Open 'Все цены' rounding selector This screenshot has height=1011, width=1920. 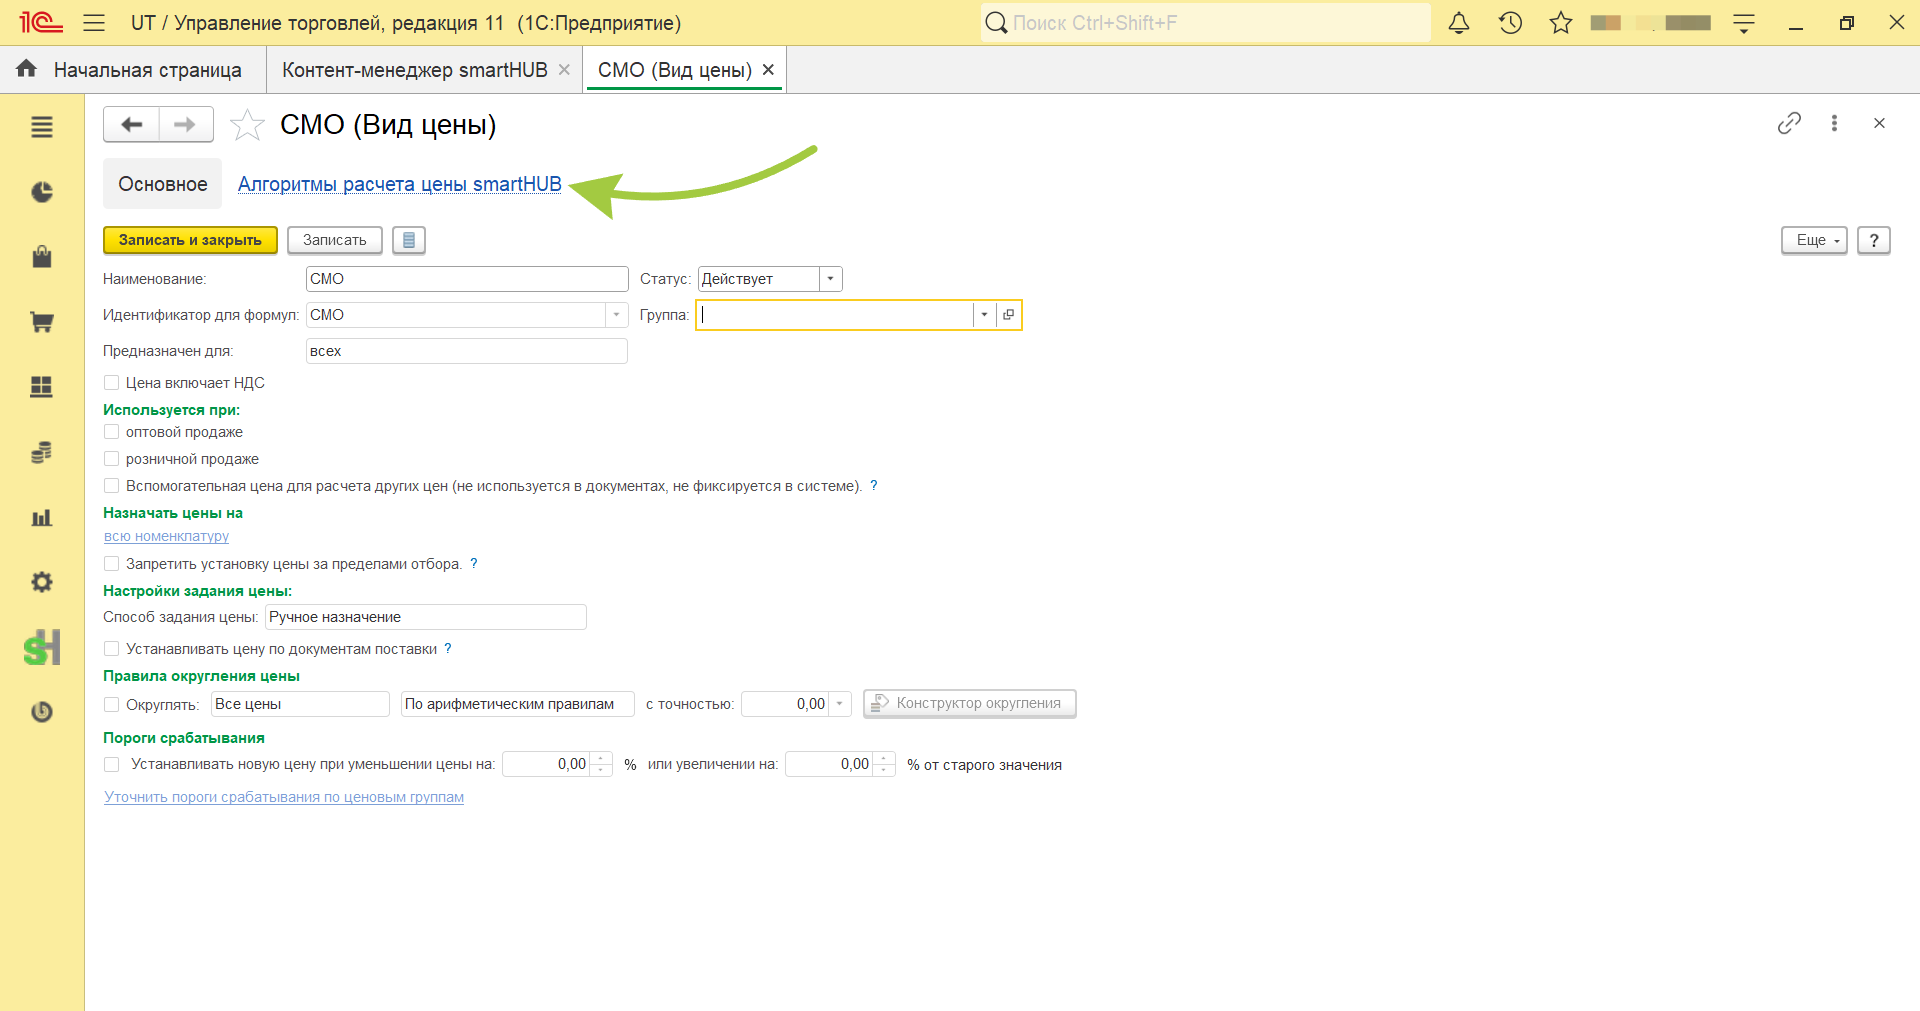point(300,704)
